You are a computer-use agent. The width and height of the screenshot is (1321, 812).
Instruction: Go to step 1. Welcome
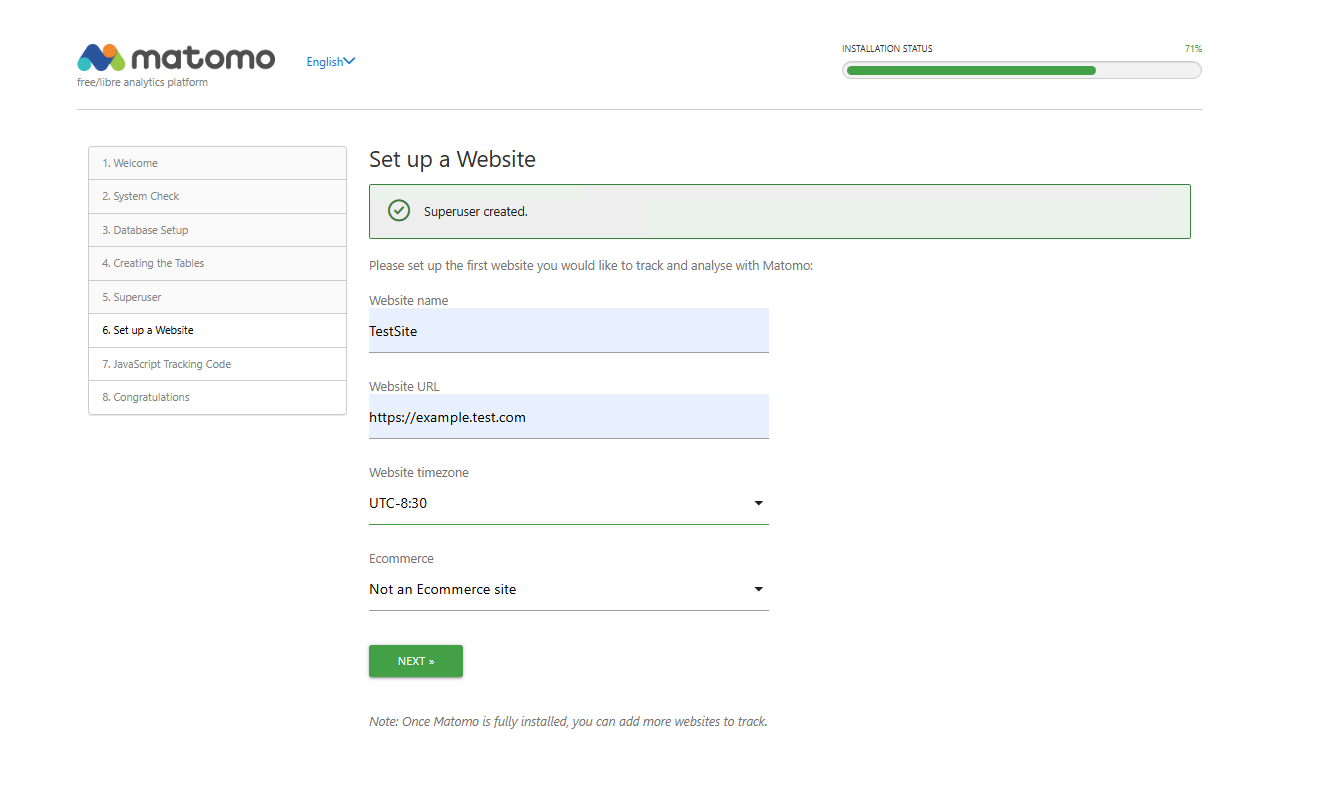(x=217, y=163)
